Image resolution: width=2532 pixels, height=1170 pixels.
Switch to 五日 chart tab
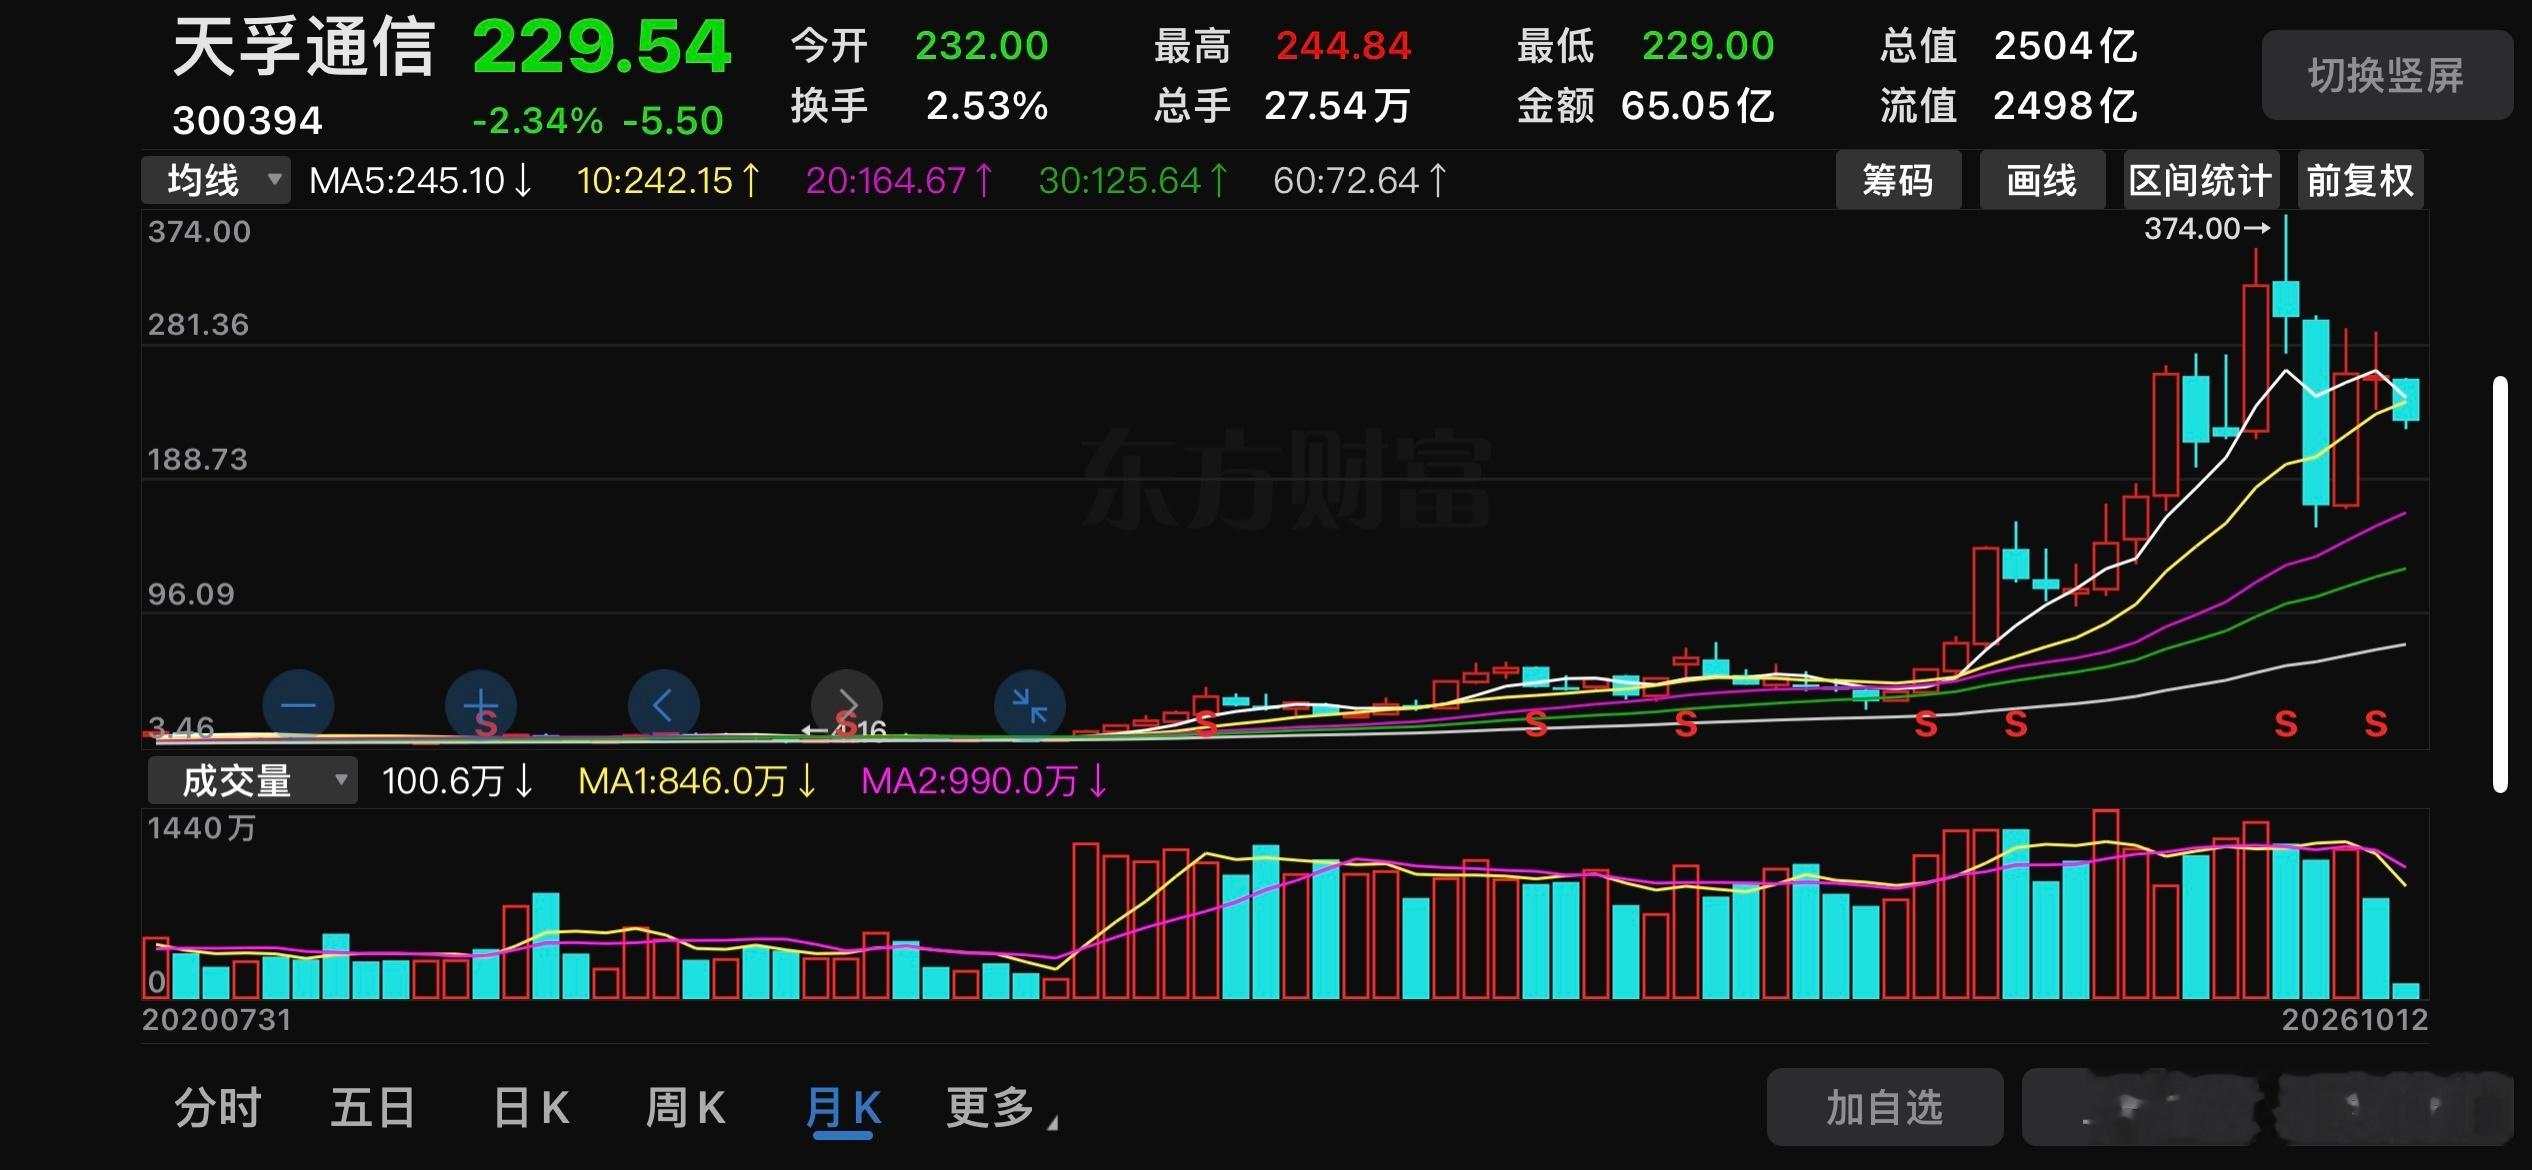click(373, 1108)
